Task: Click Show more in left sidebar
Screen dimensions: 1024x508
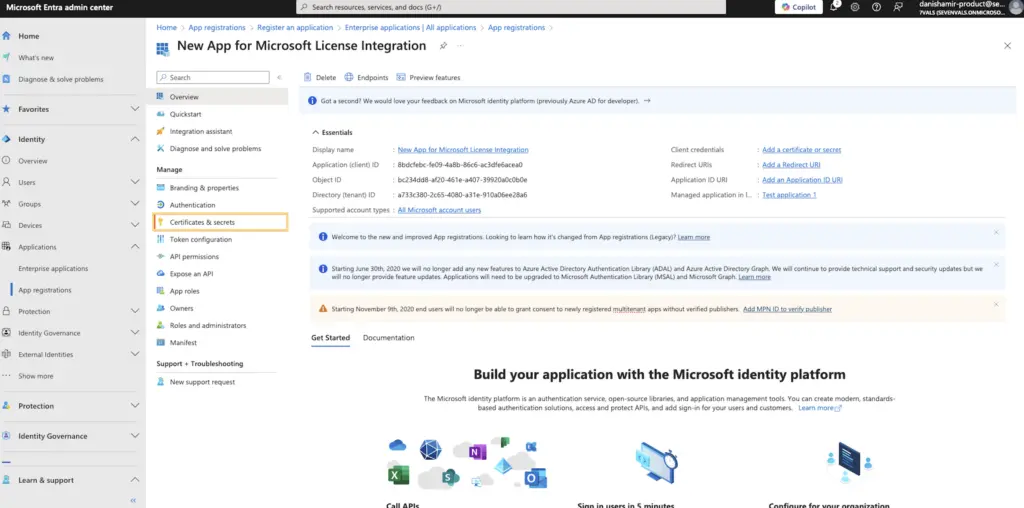Action: pos(36,376)
